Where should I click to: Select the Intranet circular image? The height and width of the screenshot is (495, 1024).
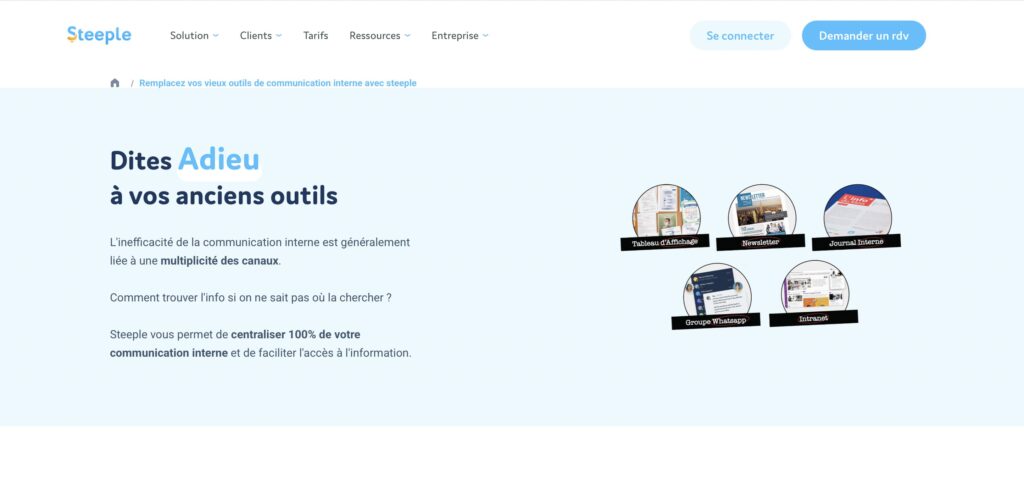click(x=815, y=289)
